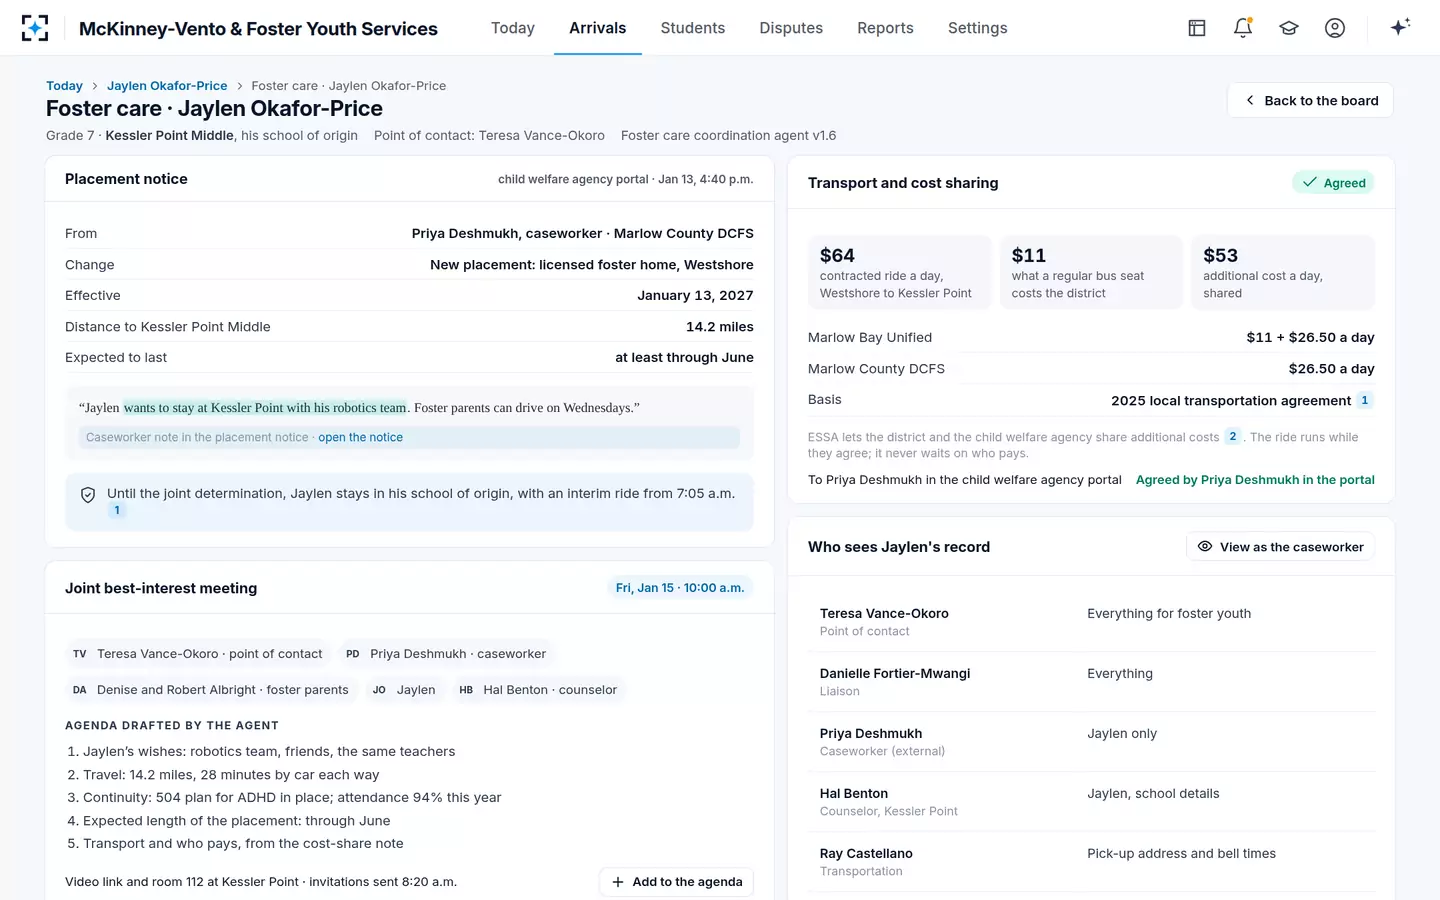
Task: Click Add to the agenda button
Action: point(677,882)
